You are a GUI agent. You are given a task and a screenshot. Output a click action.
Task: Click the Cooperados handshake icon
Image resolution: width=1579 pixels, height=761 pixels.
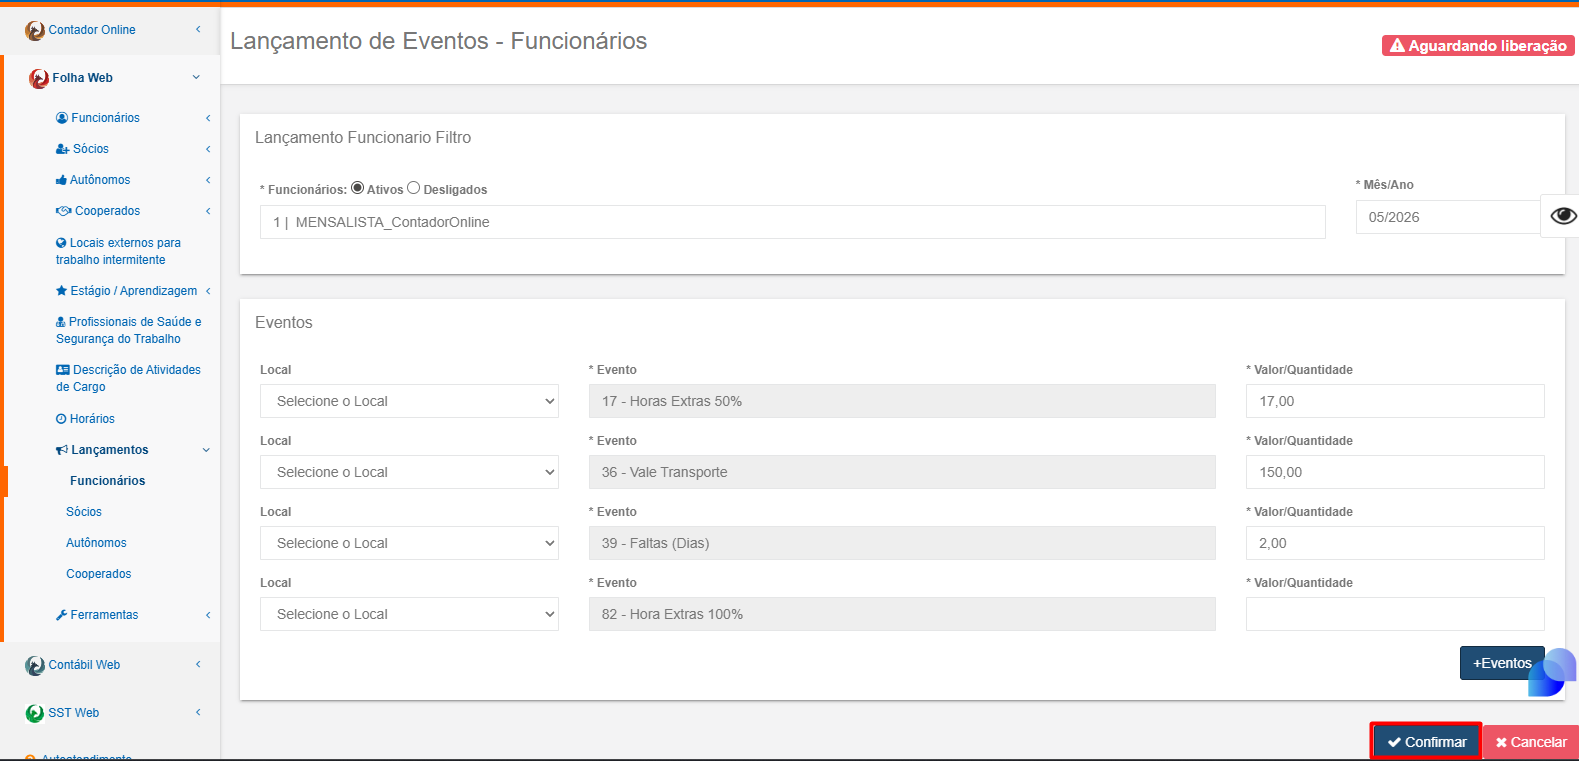coord(64,211)
